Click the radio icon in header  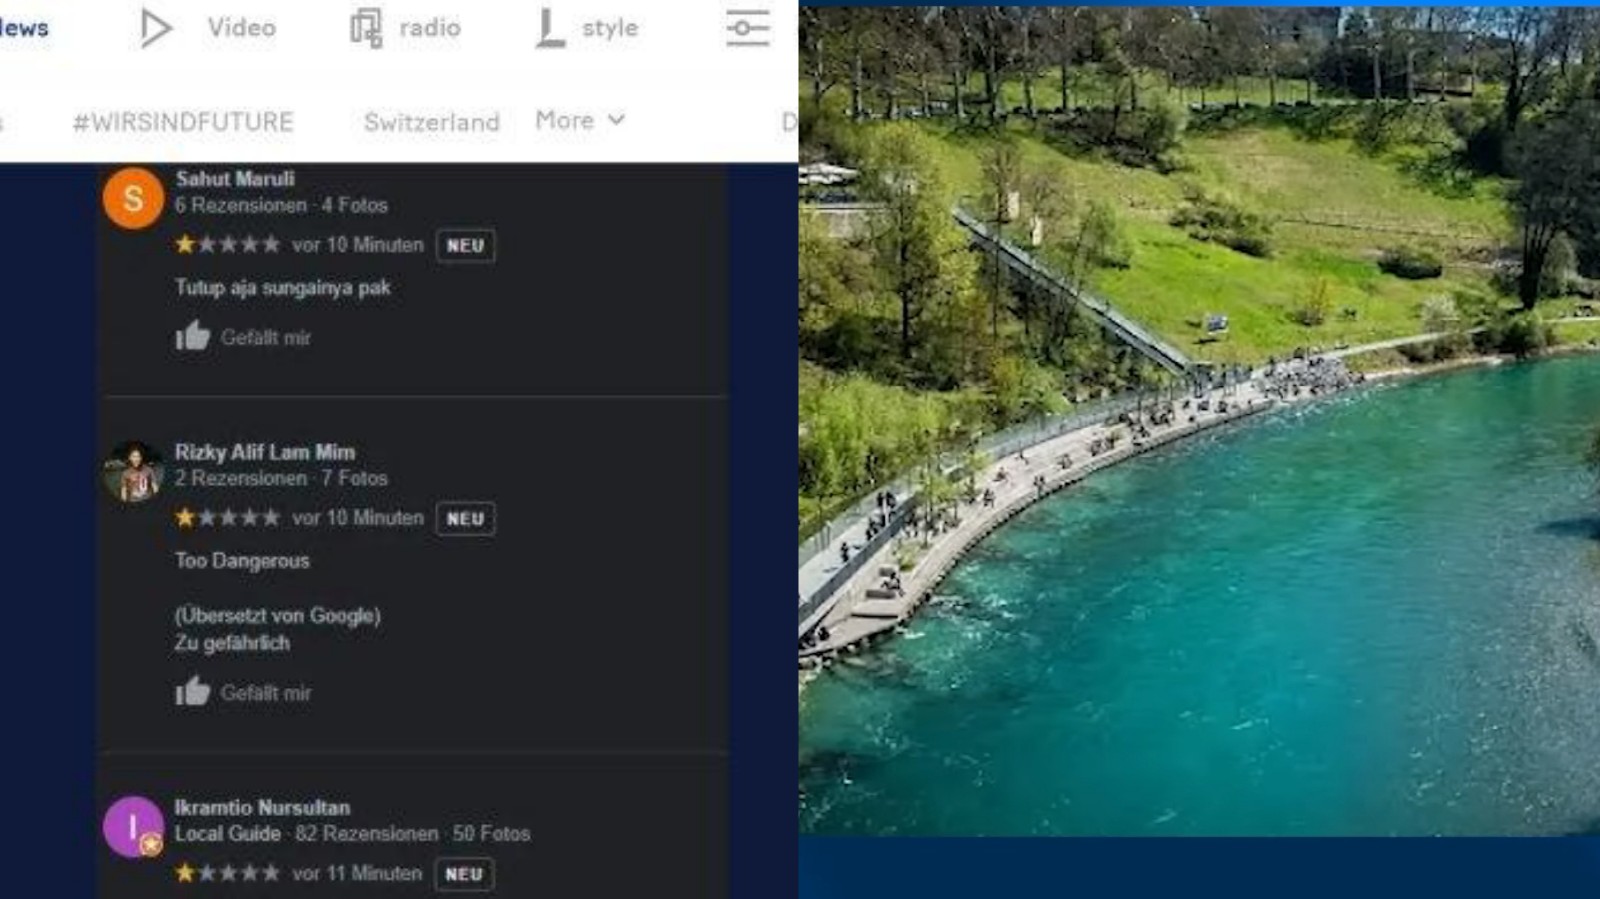[x=366, y=28]
